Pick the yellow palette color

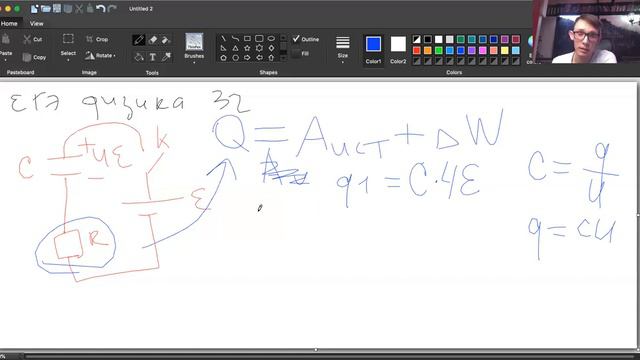504,50
